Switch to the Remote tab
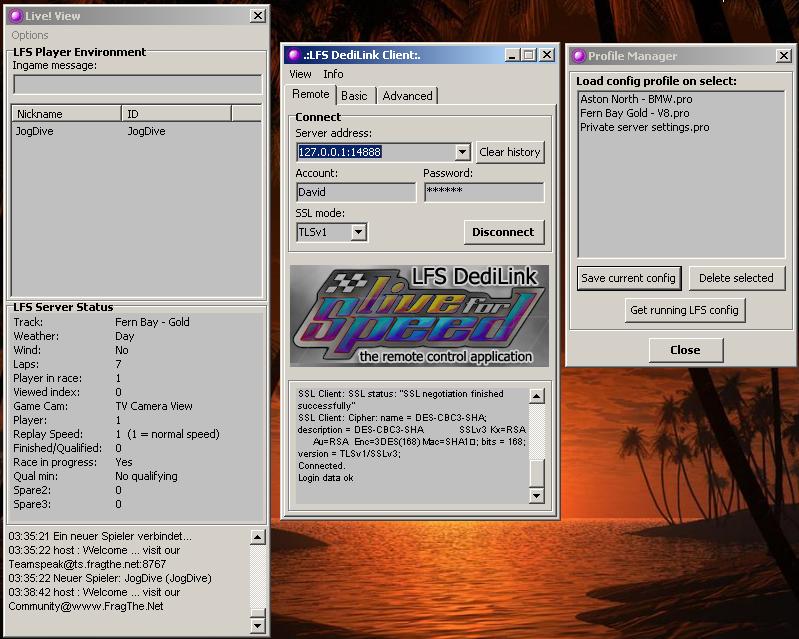Image resolution: width=799 pixels, height=639 pixels. click(310, 94)
